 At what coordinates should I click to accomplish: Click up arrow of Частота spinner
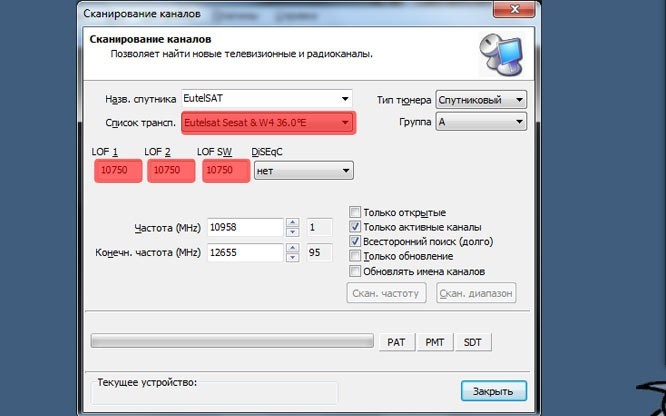(291, 222)
